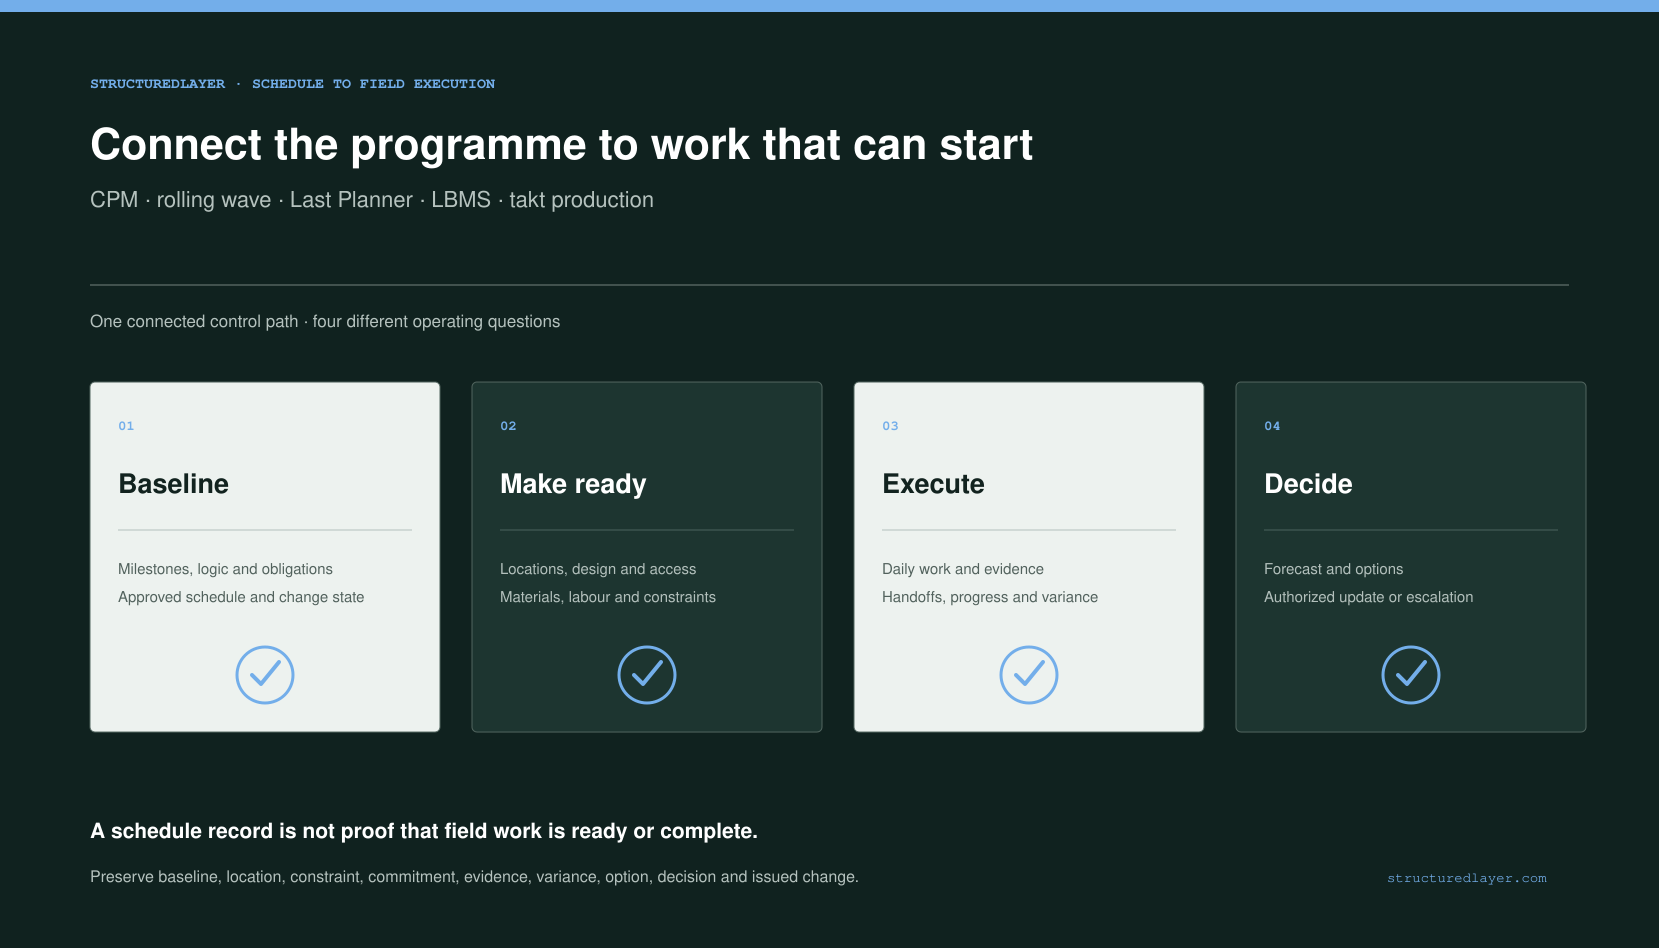Click the 01 step number label
The height and width of the screenshot is (948, 1659).
126,426
